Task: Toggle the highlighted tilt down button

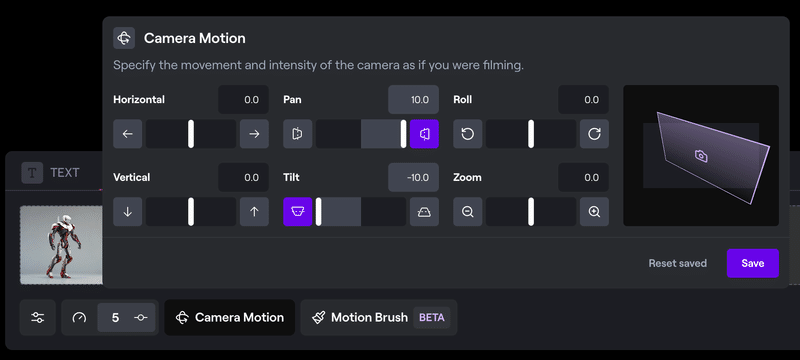Action: 297,212
